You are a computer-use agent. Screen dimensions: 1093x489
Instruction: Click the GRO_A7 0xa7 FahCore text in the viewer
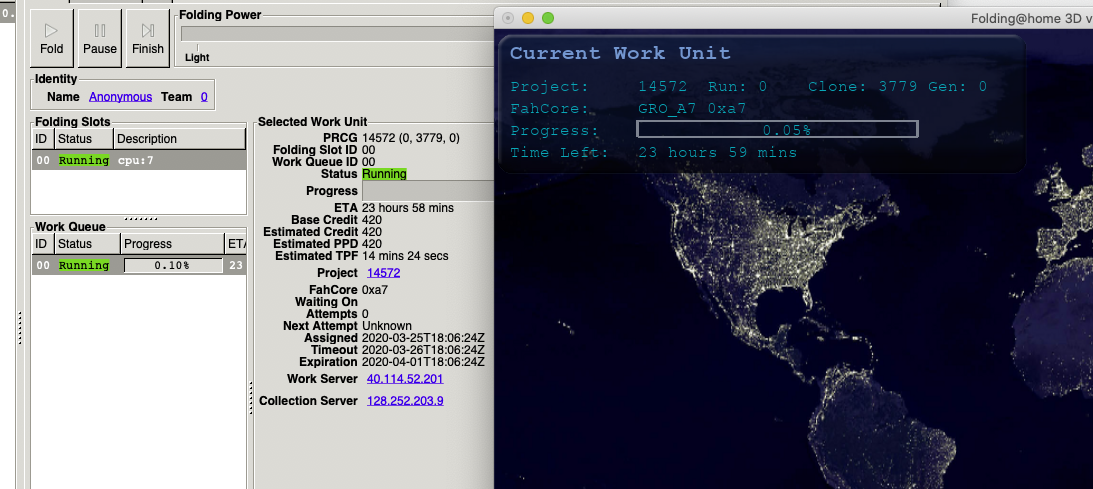pyautogui.click(x=692, y=109)
